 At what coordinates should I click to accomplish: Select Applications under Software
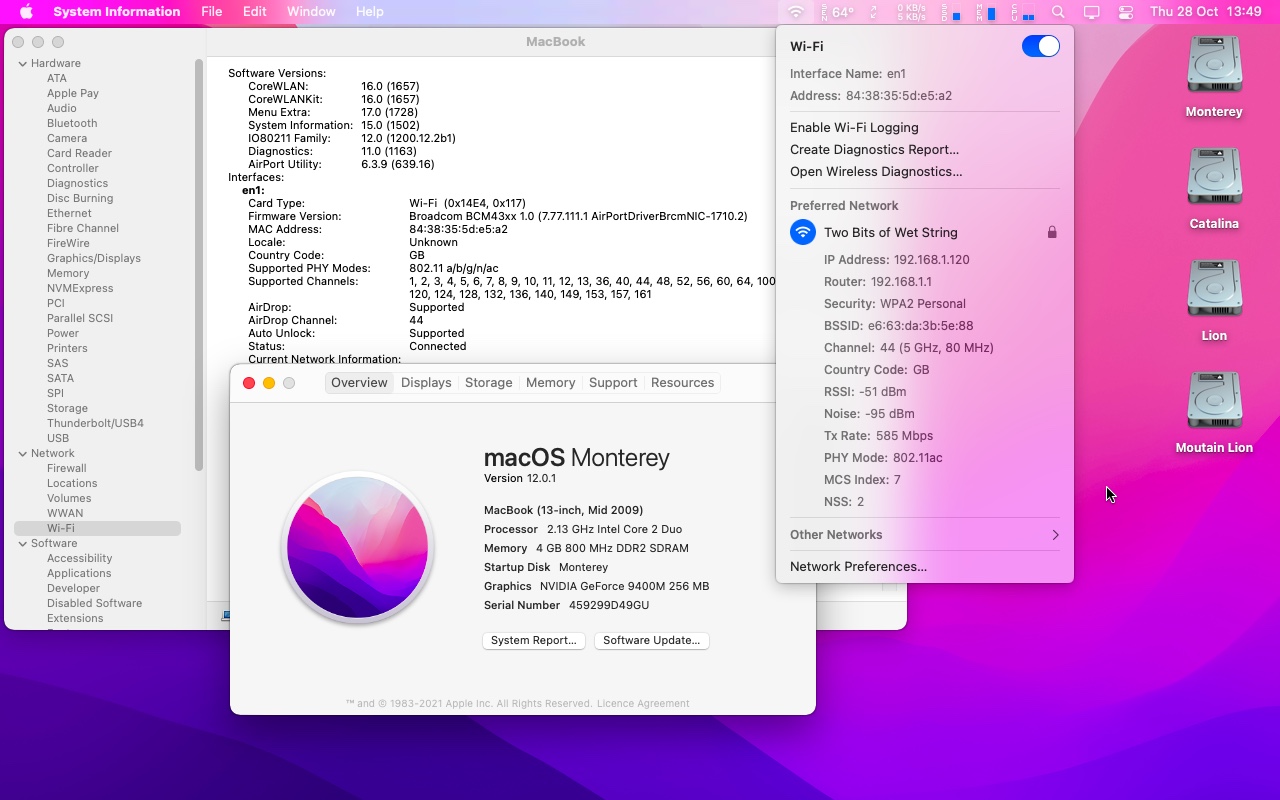[79, 573]
